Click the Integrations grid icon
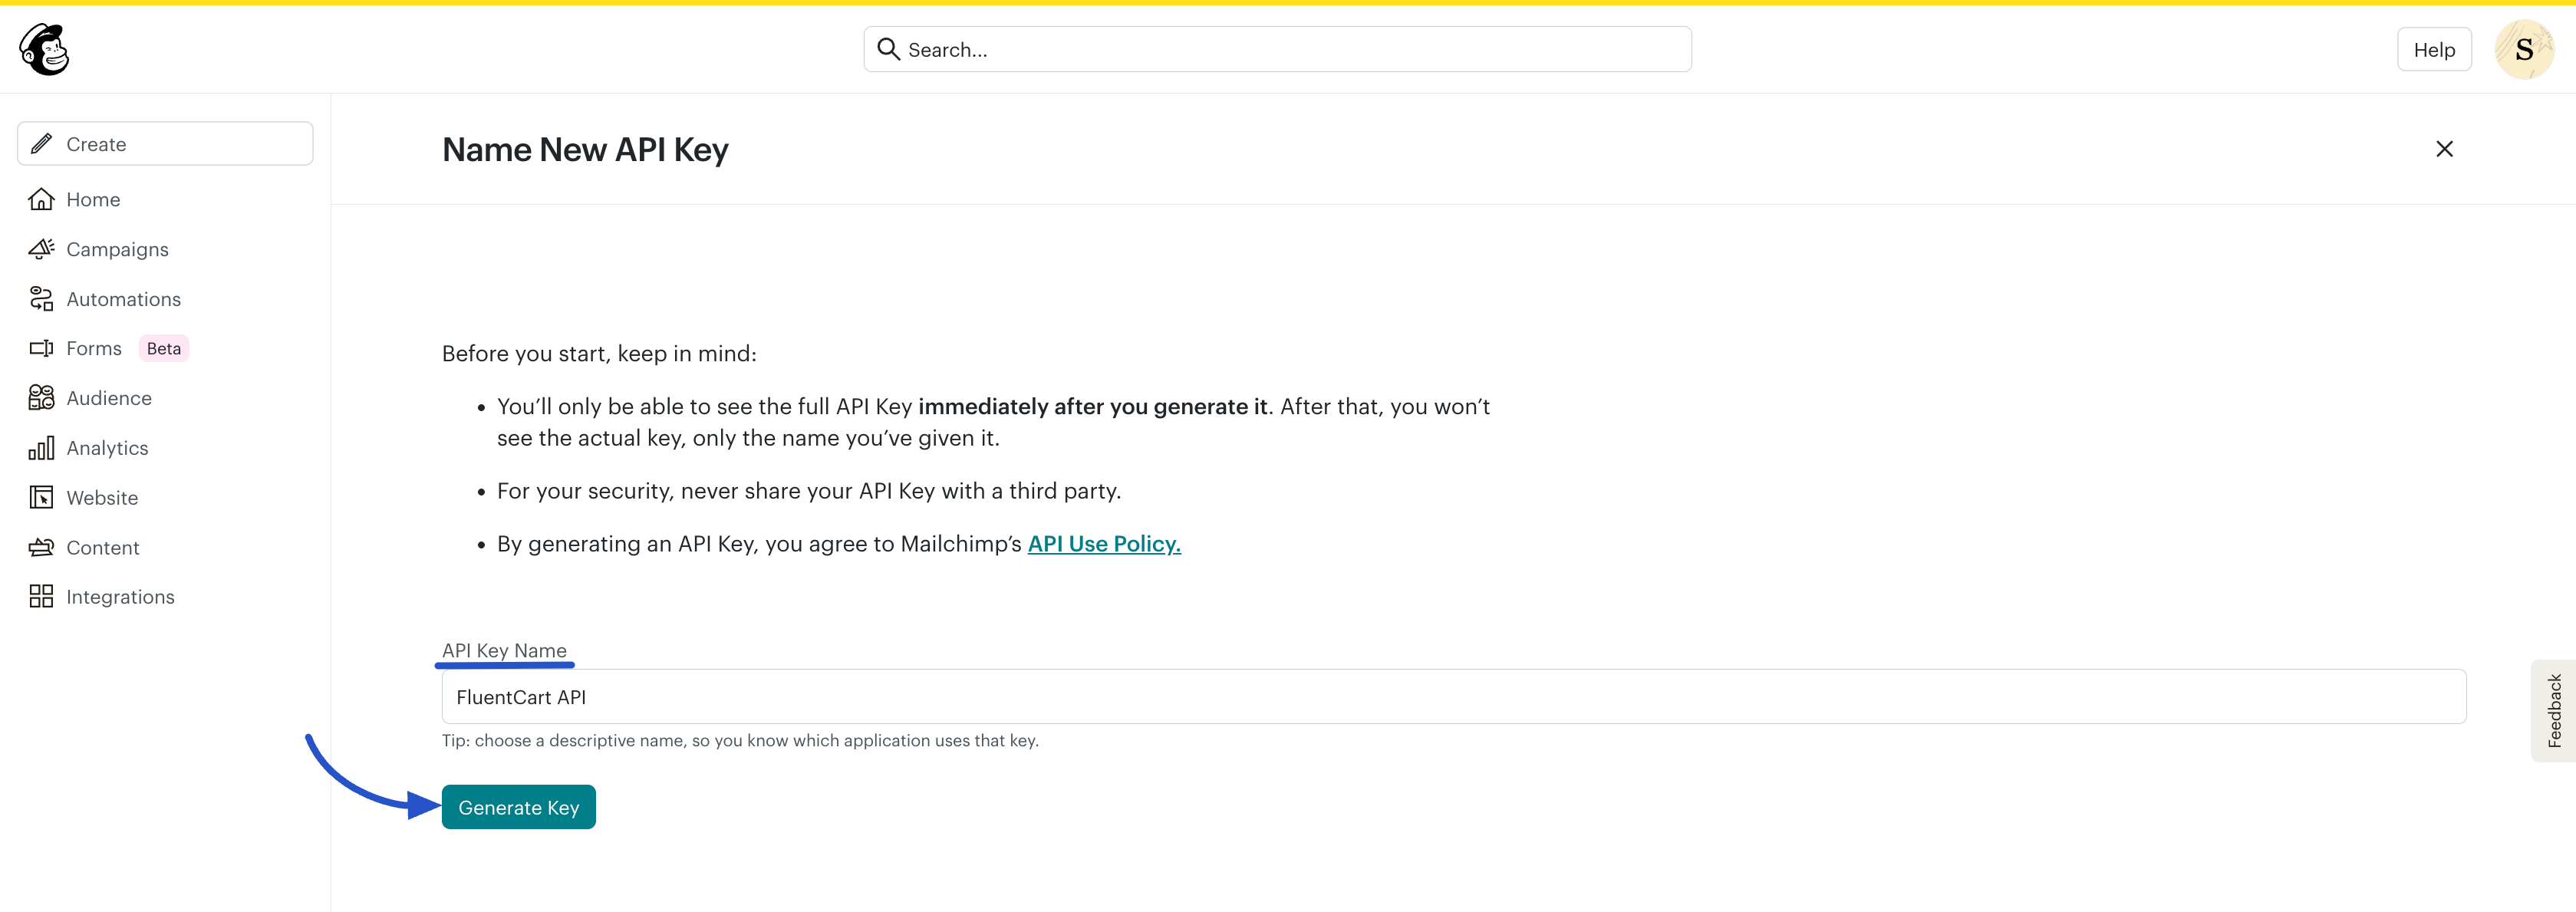Image resolution: width=2576 pixels, height=912 pixels. pyautogui.click(x=41, y=597)
